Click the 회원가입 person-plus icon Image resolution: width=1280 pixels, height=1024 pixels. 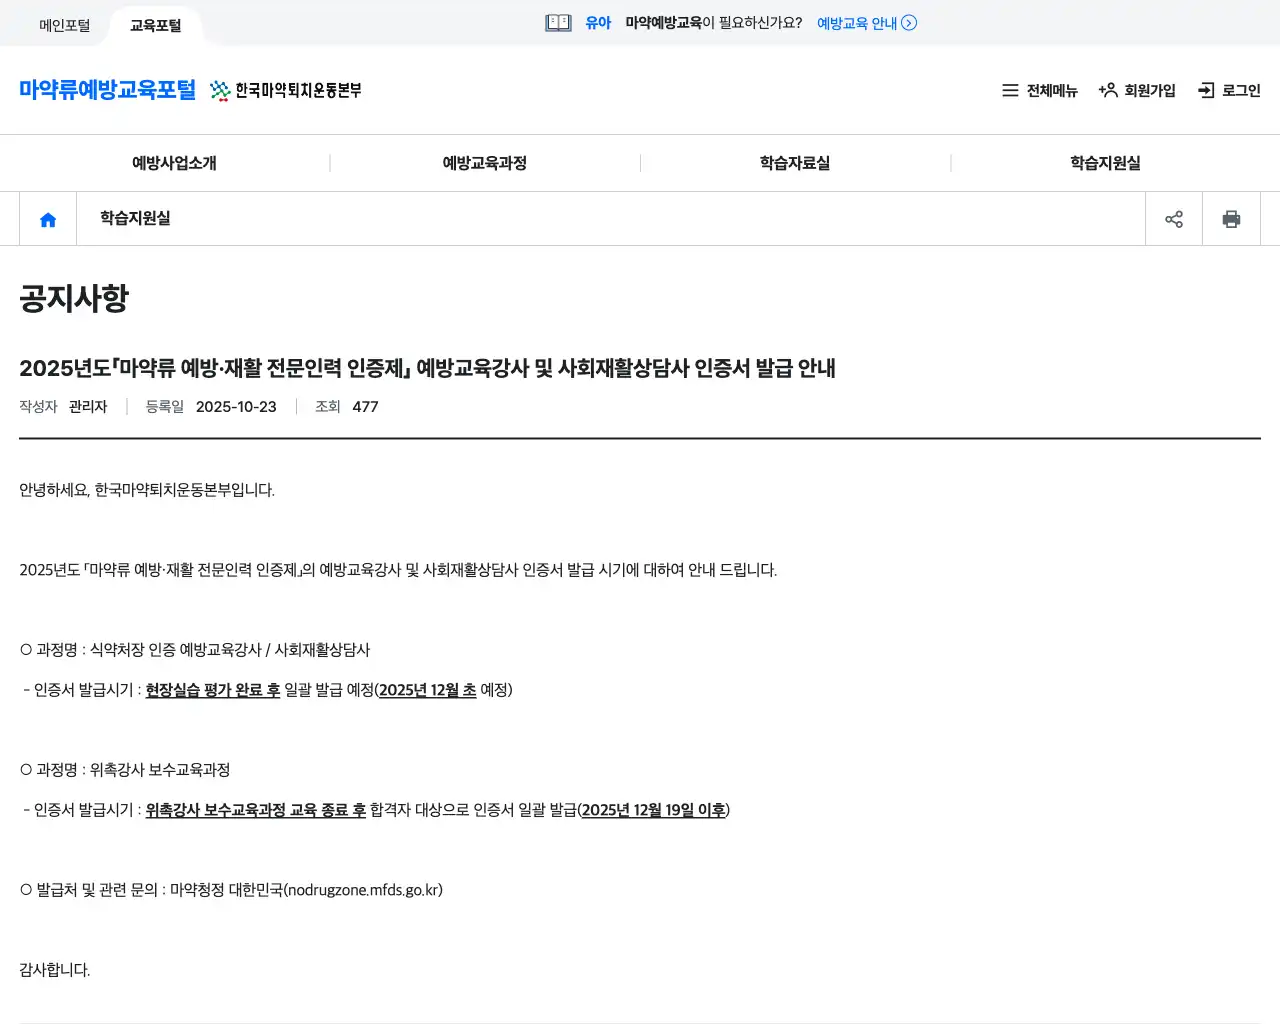tap(1108, 90)
